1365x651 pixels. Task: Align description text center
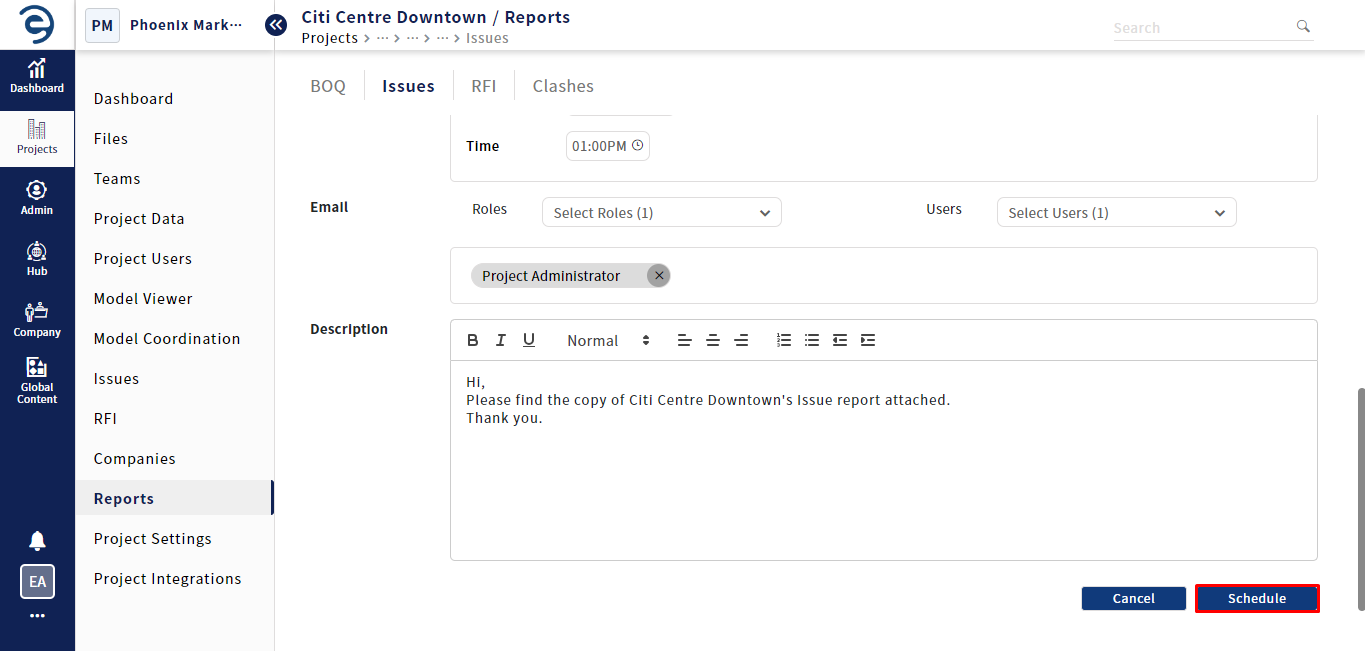click(x=713, y=340)
